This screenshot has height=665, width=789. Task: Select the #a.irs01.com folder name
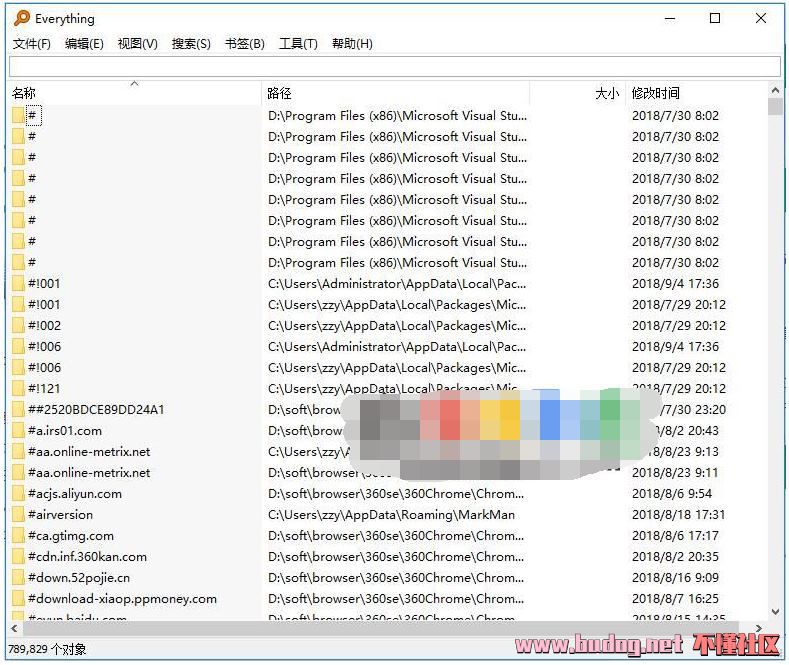(65, 431)
